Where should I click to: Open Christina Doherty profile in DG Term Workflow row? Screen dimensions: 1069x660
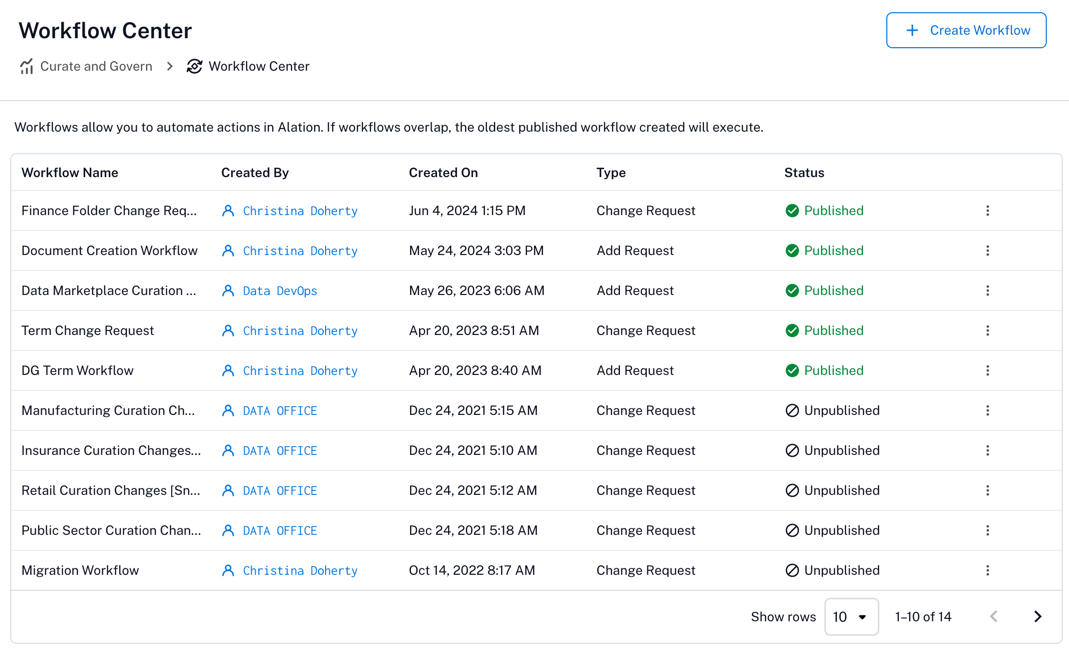(x=300, y=370)
